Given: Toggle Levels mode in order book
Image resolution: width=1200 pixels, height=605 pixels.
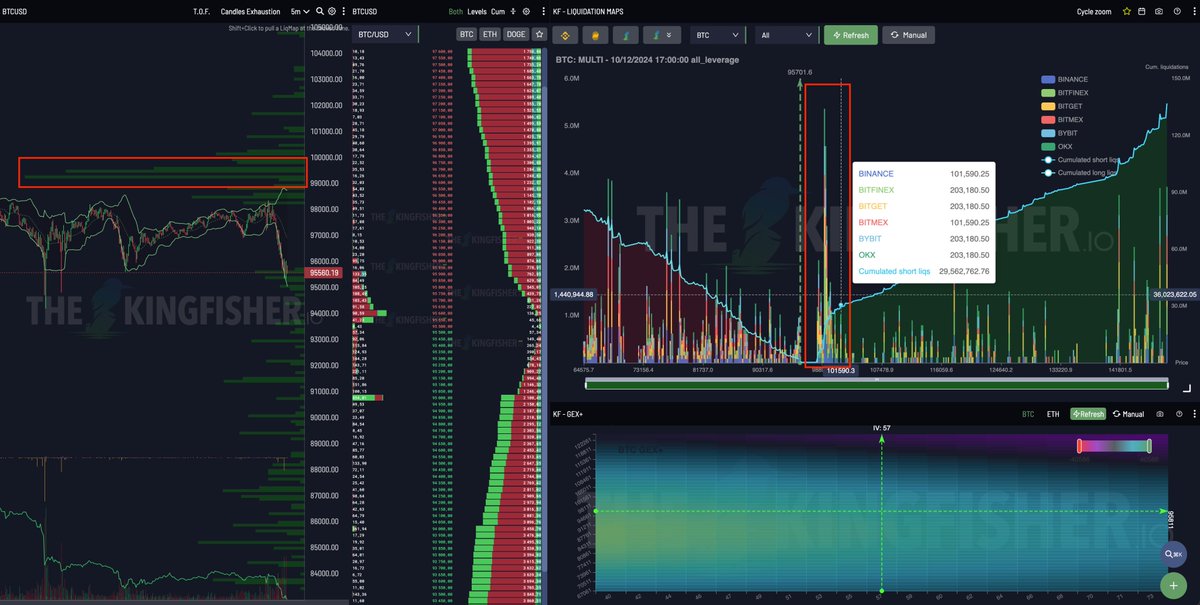Looking at the screenshot, I should pos(478,11).
